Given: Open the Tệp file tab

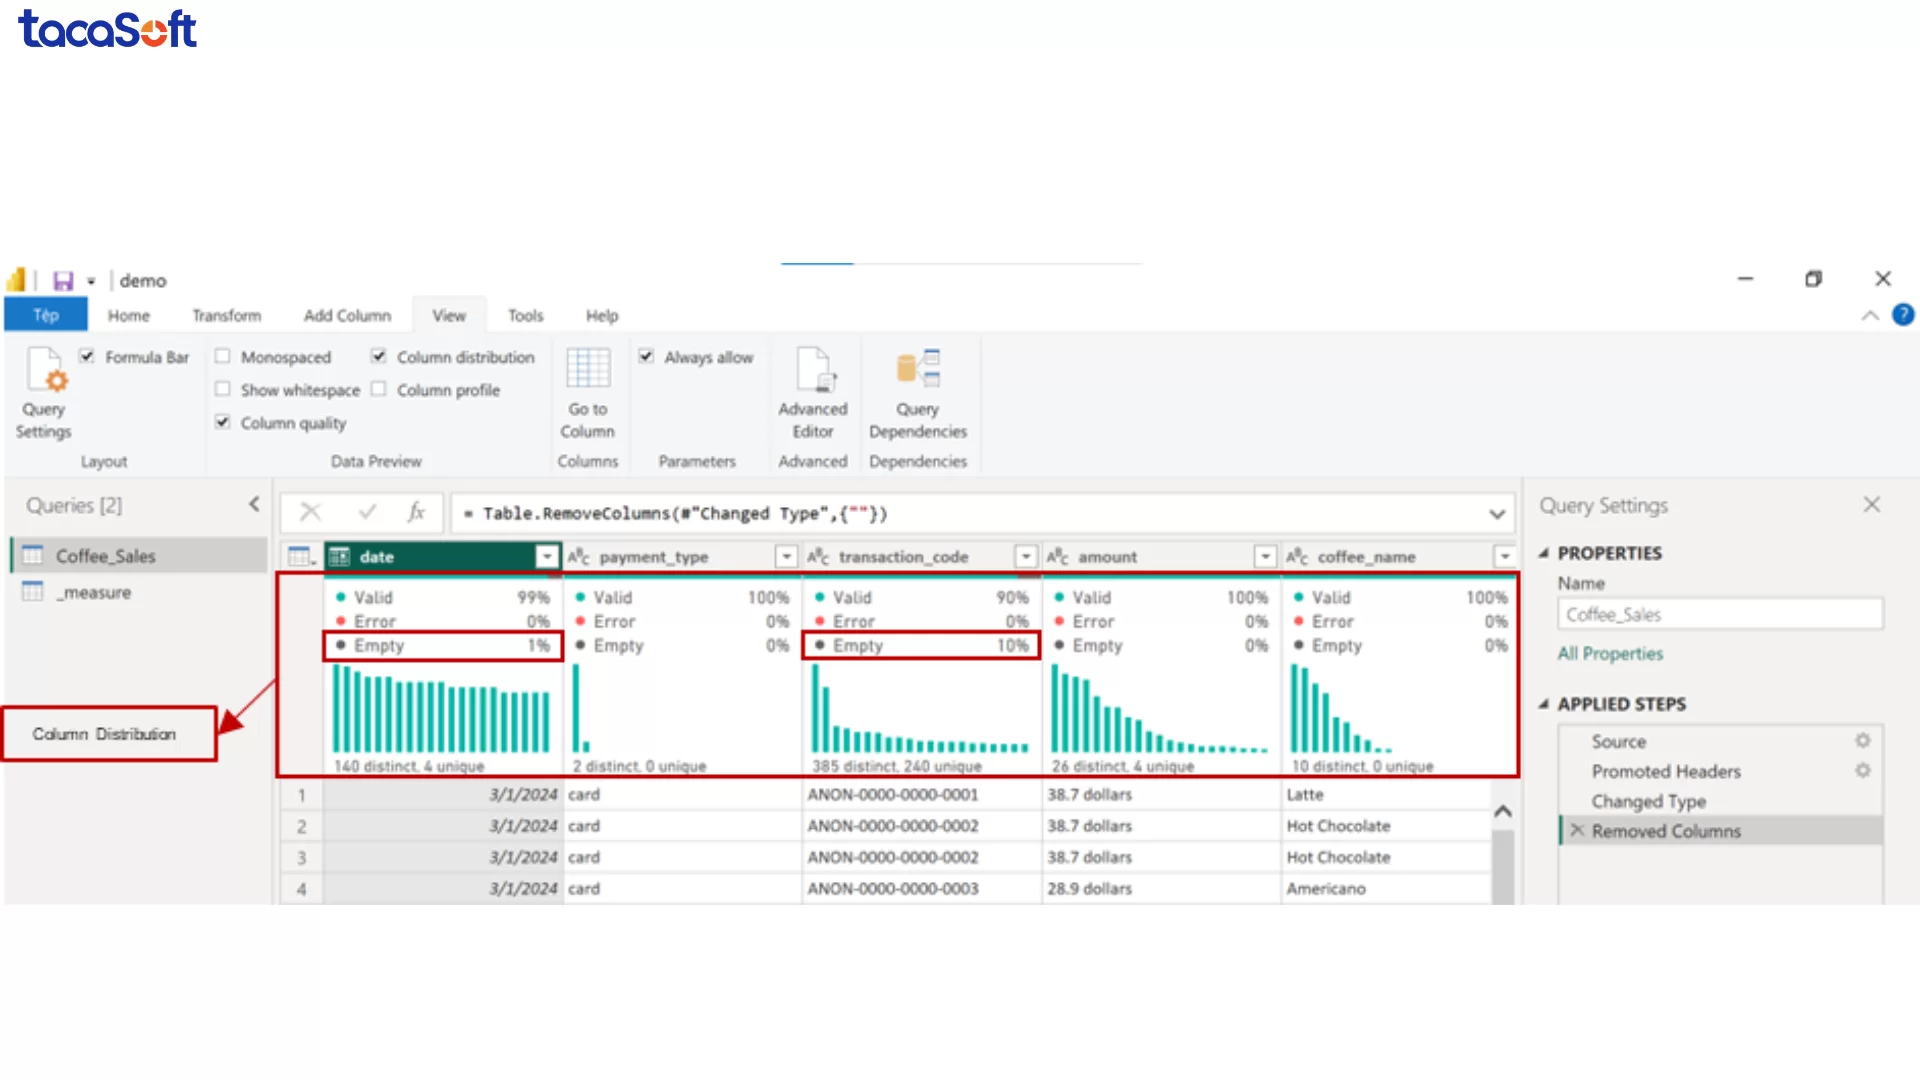Looking at the screenshot, I should 46,315.
